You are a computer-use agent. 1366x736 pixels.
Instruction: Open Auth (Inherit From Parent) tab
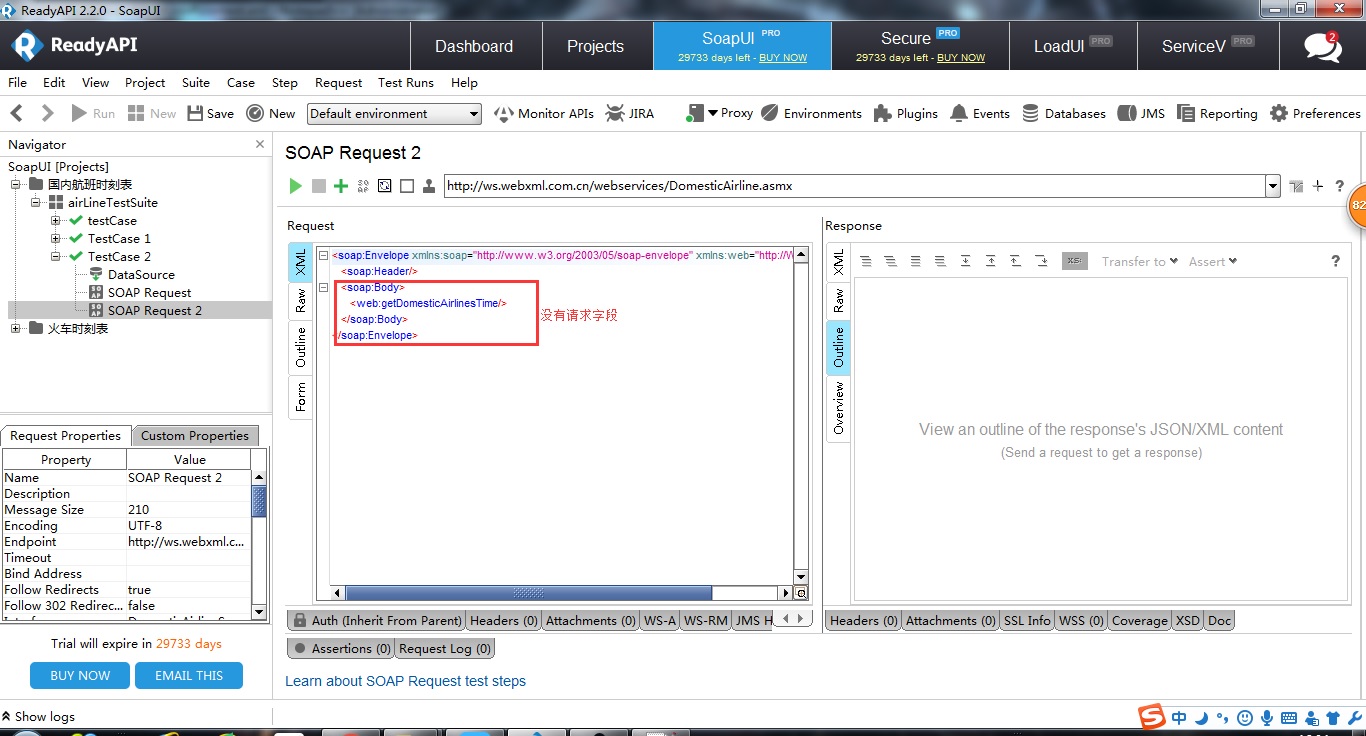[376, 620]
